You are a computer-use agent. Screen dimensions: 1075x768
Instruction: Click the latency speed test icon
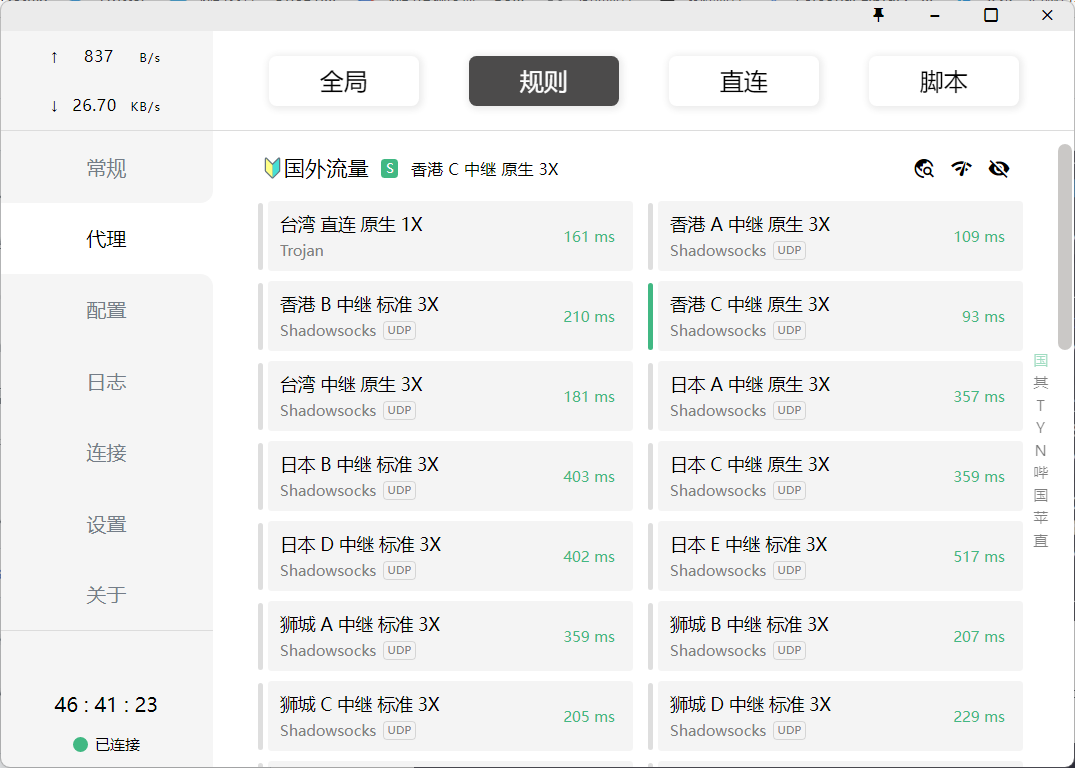[x=961, y=169]
